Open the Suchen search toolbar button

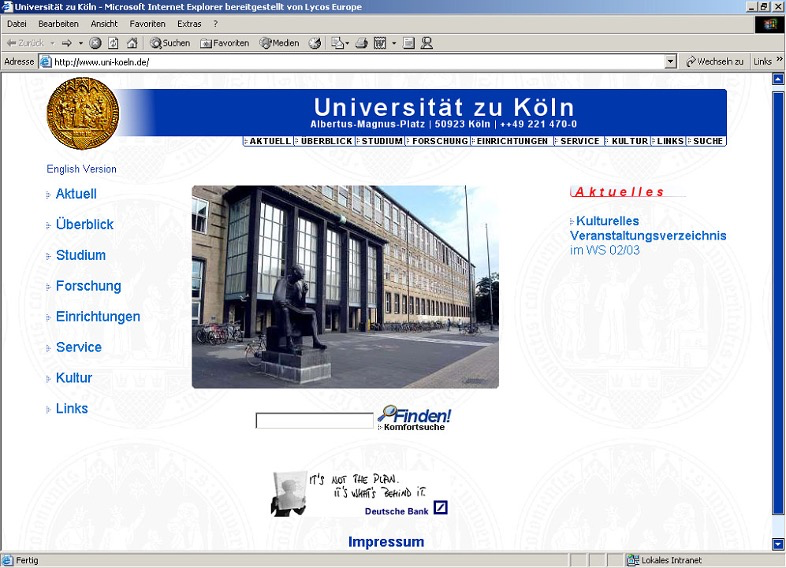pyautogui.click(x=170, y=43)
